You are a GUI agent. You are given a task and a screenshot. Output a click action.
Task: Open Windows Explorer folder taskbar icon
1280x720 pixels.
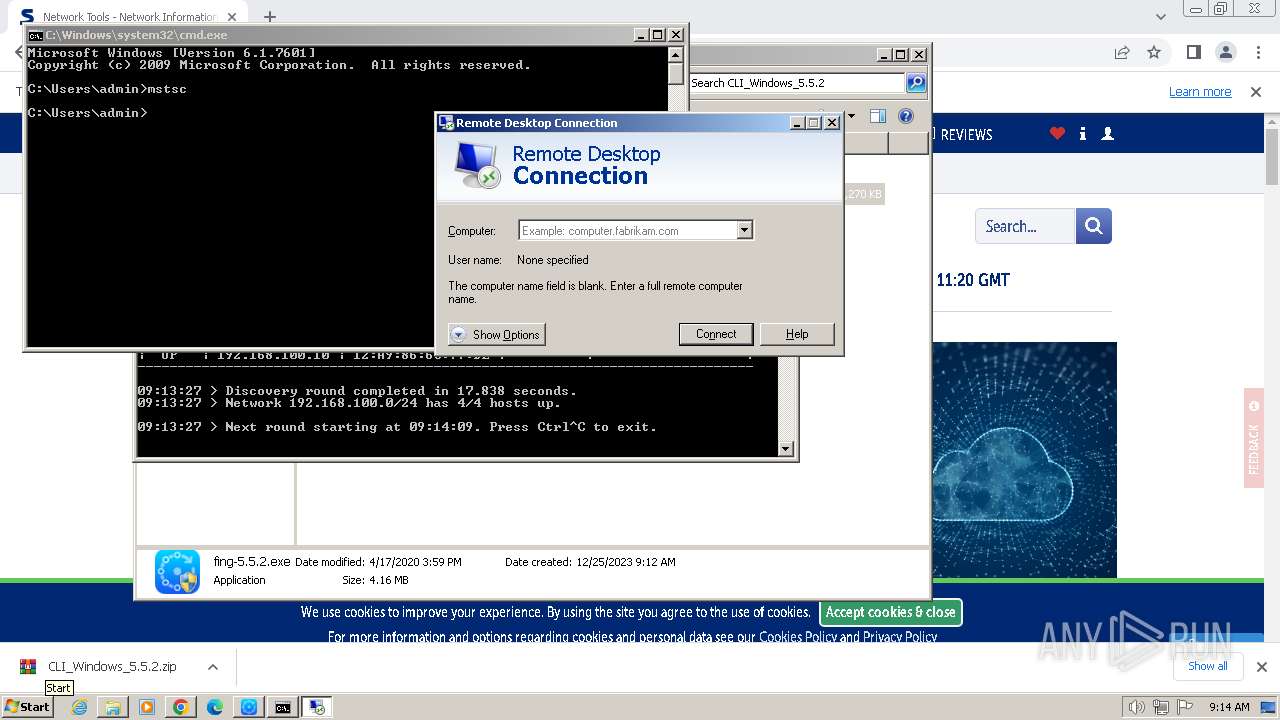pos(113,707)
